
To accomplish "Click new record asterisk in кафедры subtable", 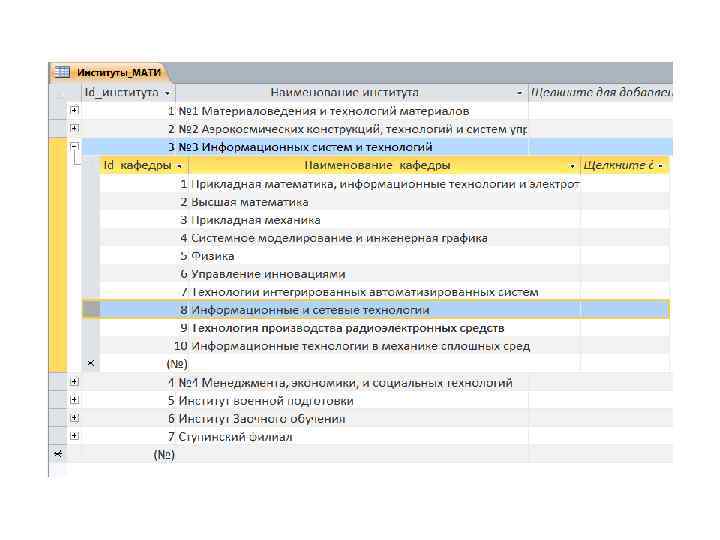I will tap(91, 363).
